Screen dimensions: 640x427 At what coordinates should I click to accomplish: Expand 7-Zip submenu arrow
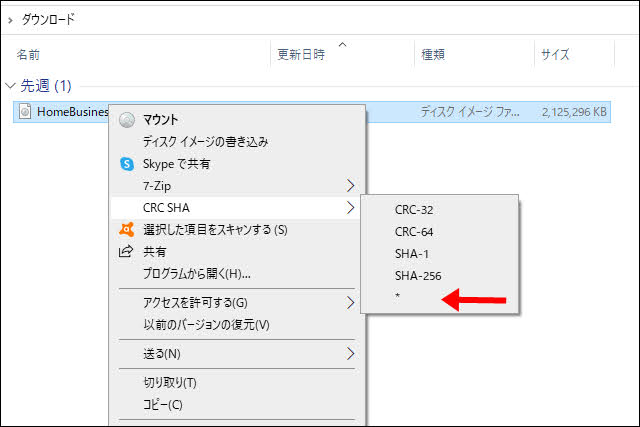(x=350, y=186)
